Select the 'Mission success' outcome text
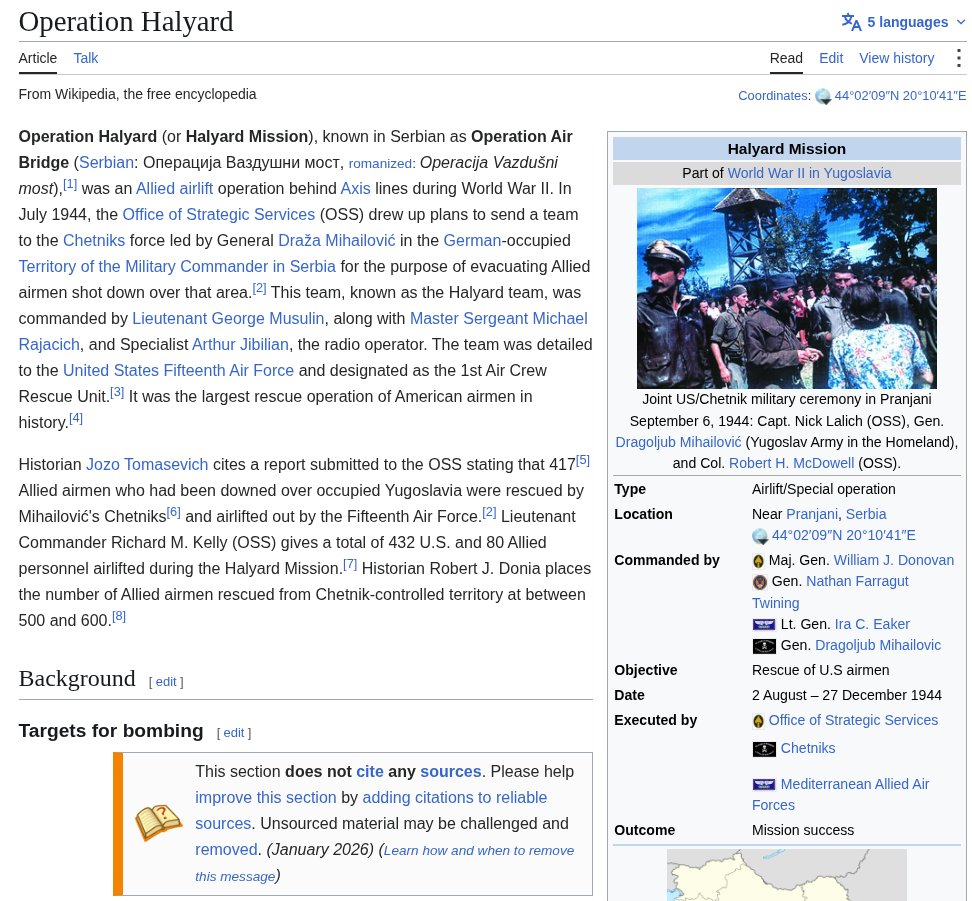The height and width of the screenshot is (901, 972). 803,830
